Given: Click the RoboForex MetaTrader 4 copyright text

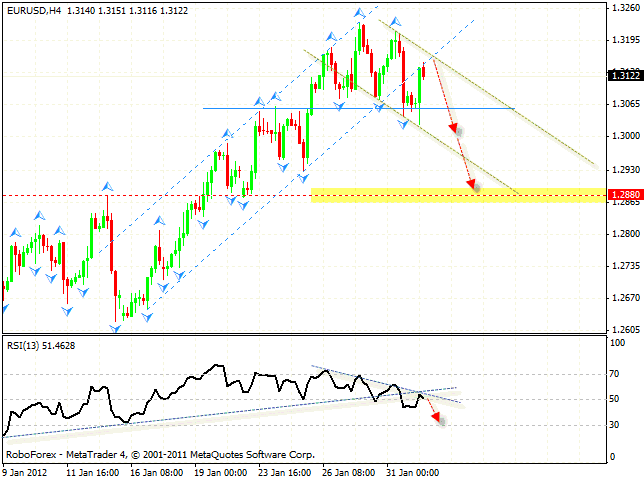Looking at the screenshot, I should point(160,454).
